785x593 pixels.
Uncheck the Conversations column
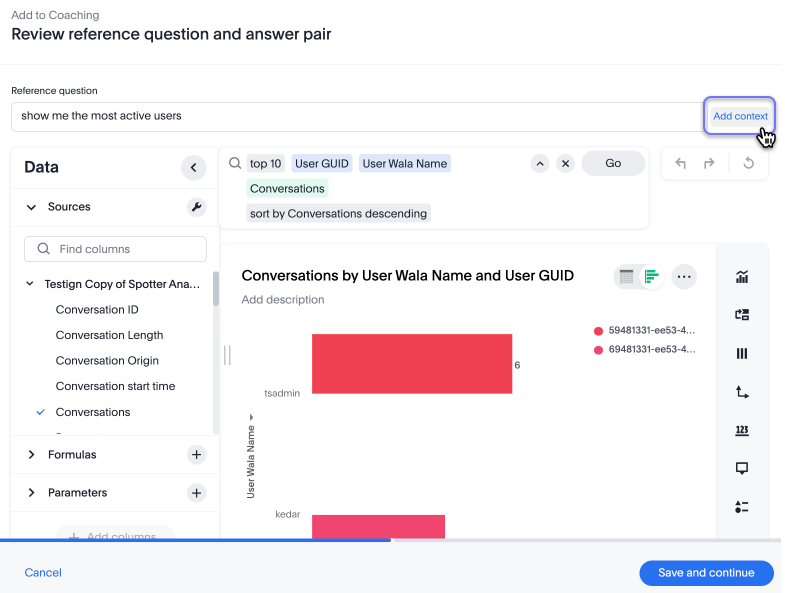(41, 412)
